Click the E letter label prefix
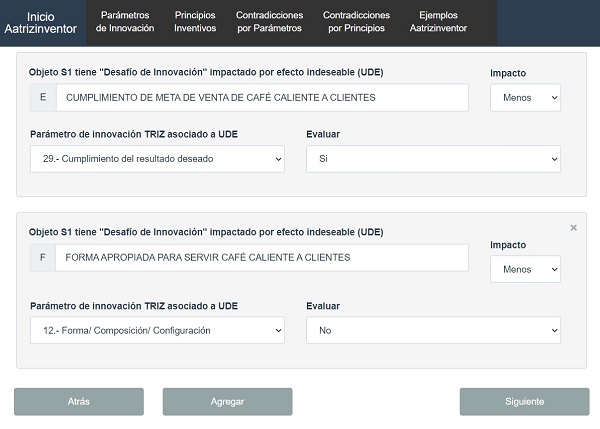 click(43, 98)
